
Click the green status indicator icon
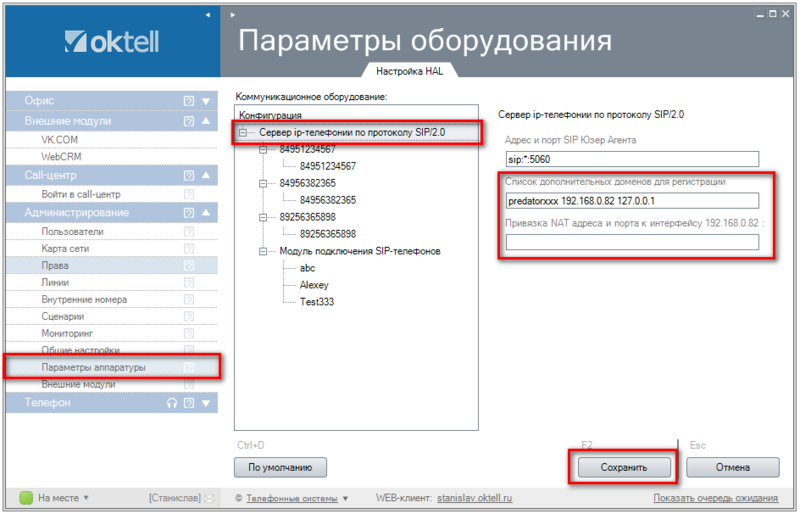tap(26, 497)
